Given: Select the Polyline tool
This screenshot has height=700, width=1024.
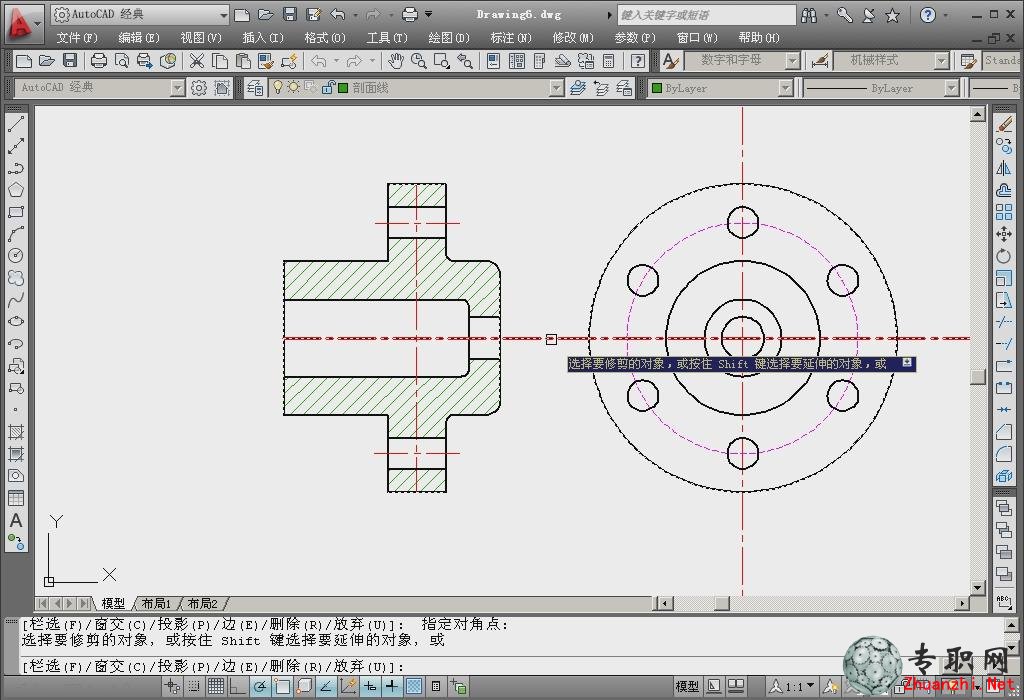Looking at the screenshot, I should pos(16,167).
